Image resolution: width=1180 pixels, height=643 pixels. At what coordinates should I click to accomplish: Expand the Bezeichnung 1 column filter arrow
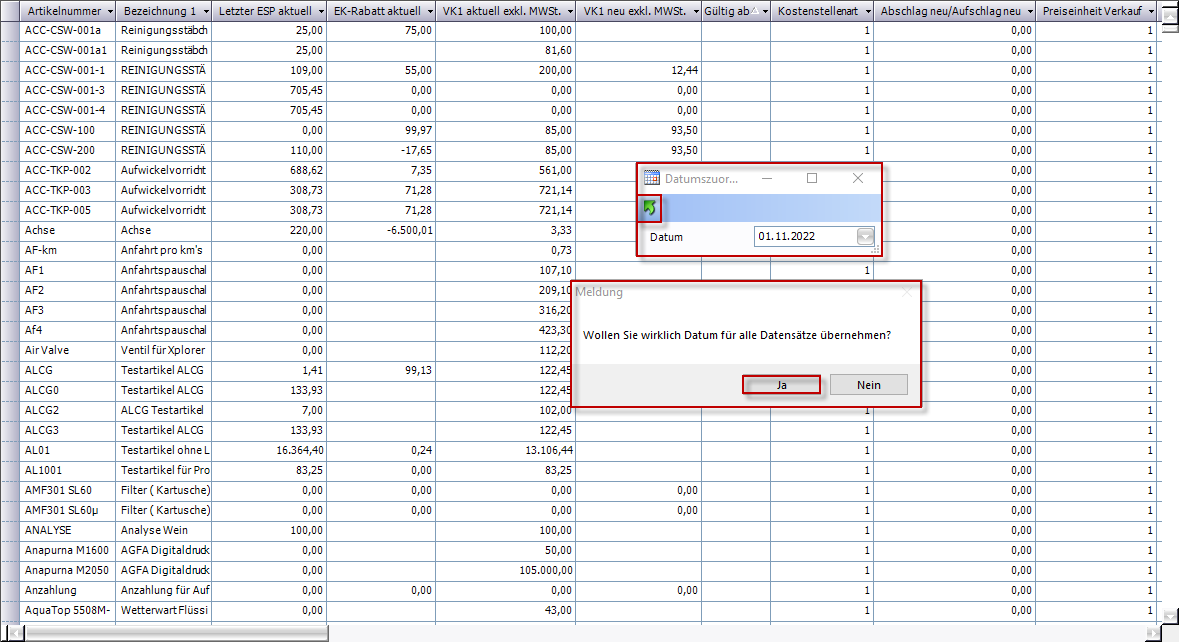pyautogui.click(x=202, y=11)
